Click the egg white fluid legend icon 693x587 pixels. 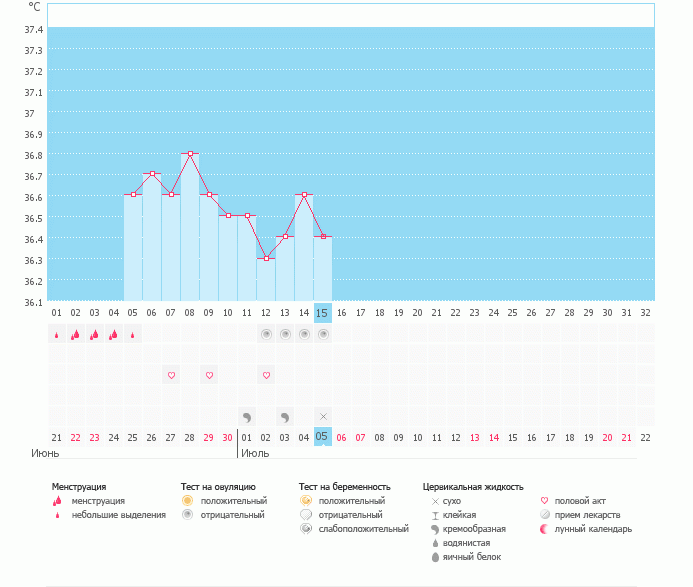(435, 557)
